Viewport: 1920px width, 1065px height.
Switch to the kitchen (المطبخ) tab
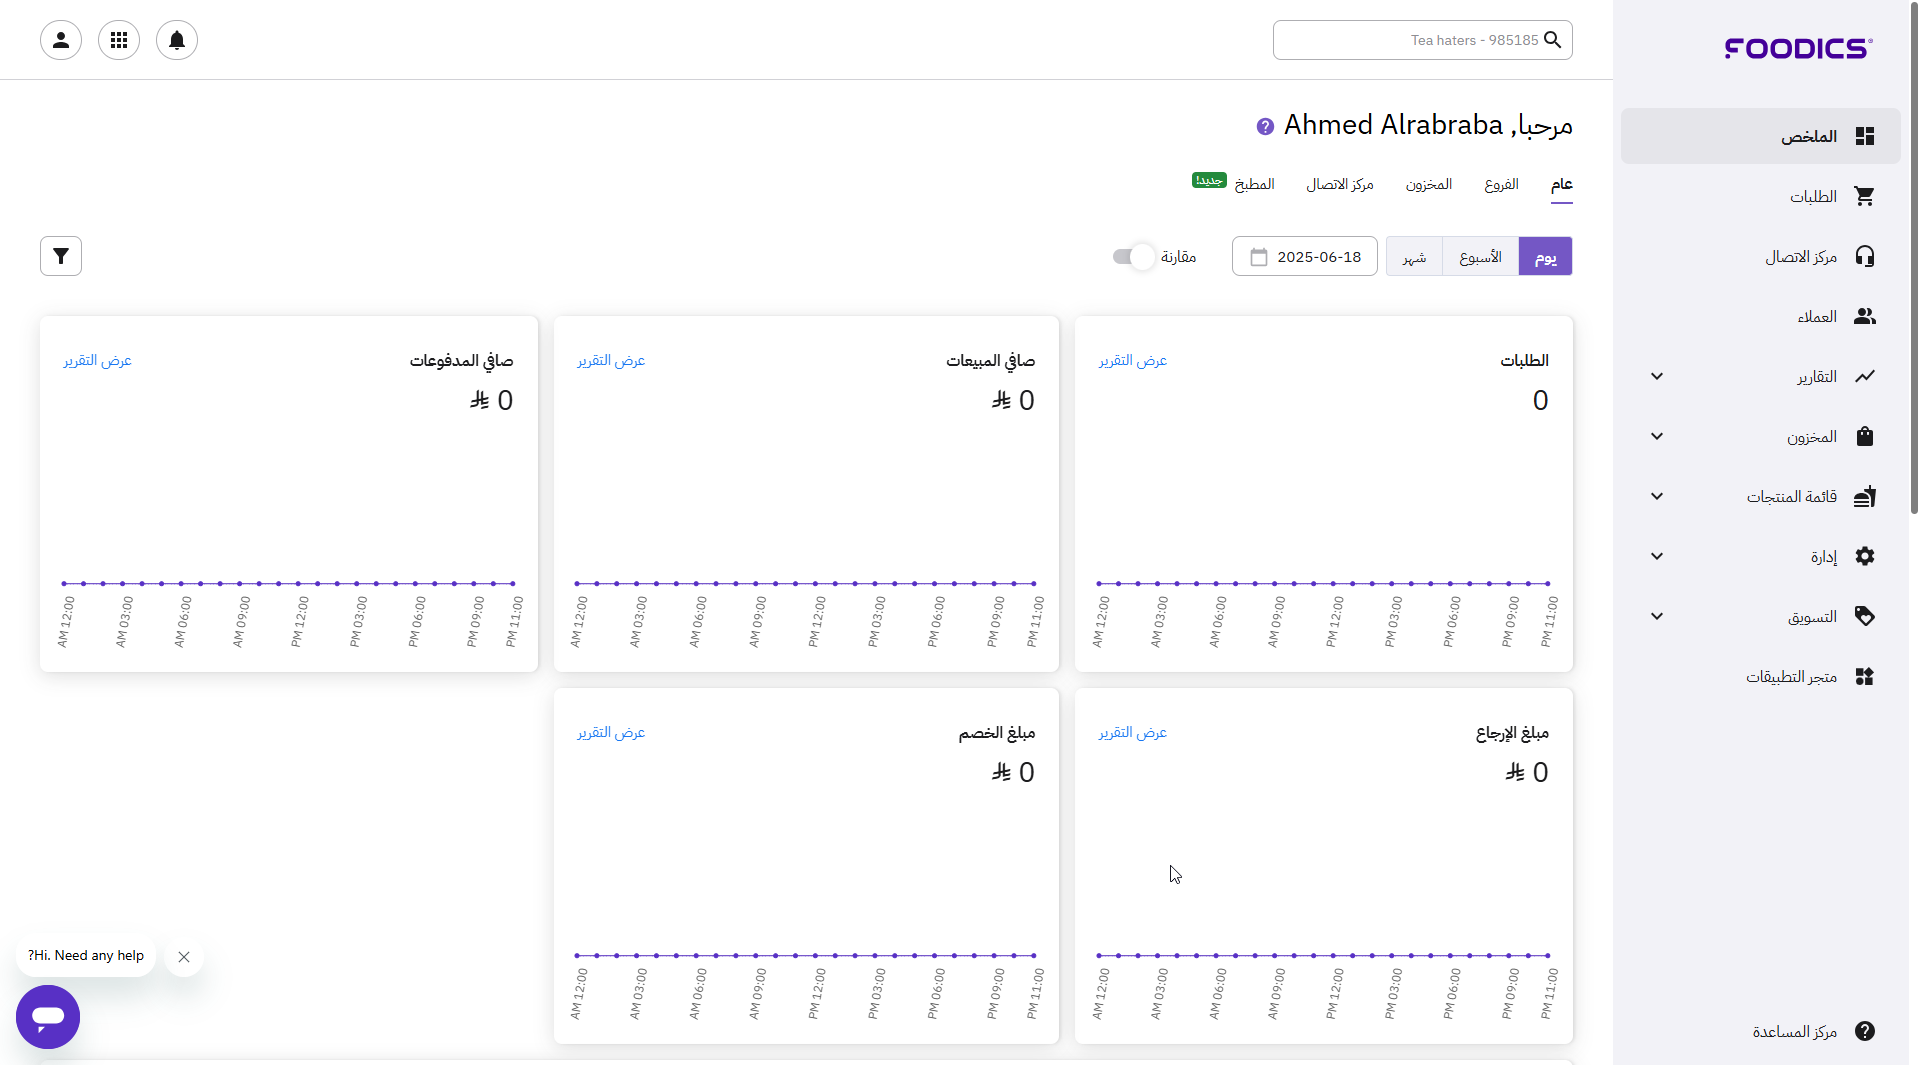[1254, 185]
